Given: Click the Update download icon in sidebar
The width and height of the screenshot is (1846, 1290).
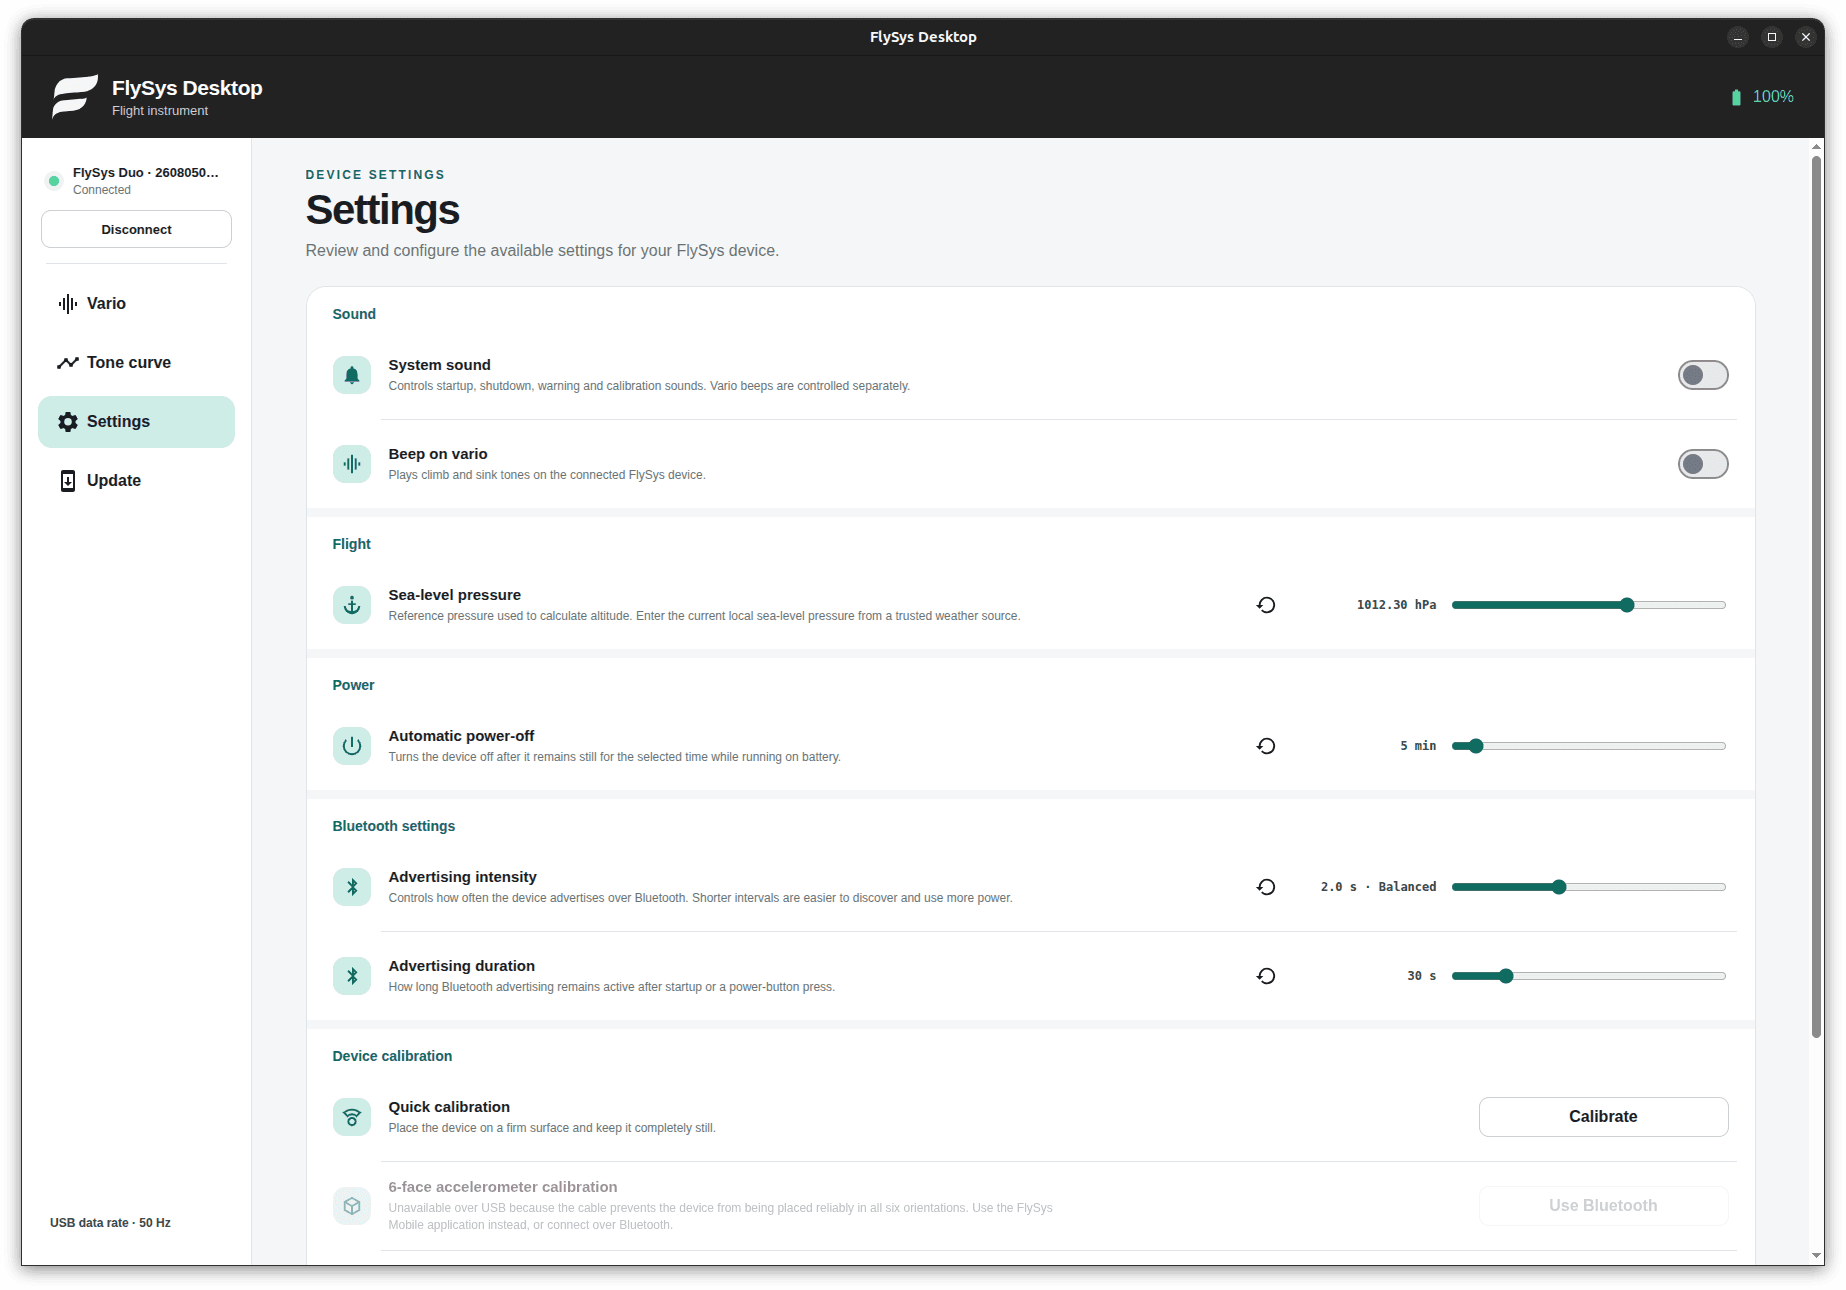Looking at the screenshot, I should click(67, 481).
